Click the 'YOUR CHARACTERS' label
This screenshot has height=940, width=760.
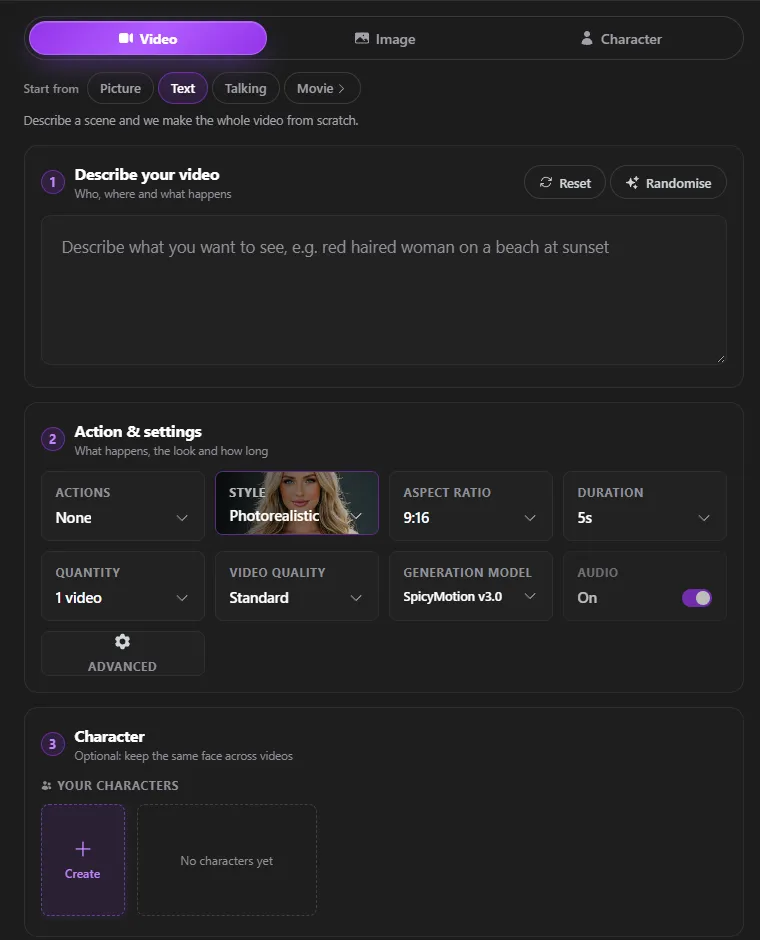[x=117, y=785]
